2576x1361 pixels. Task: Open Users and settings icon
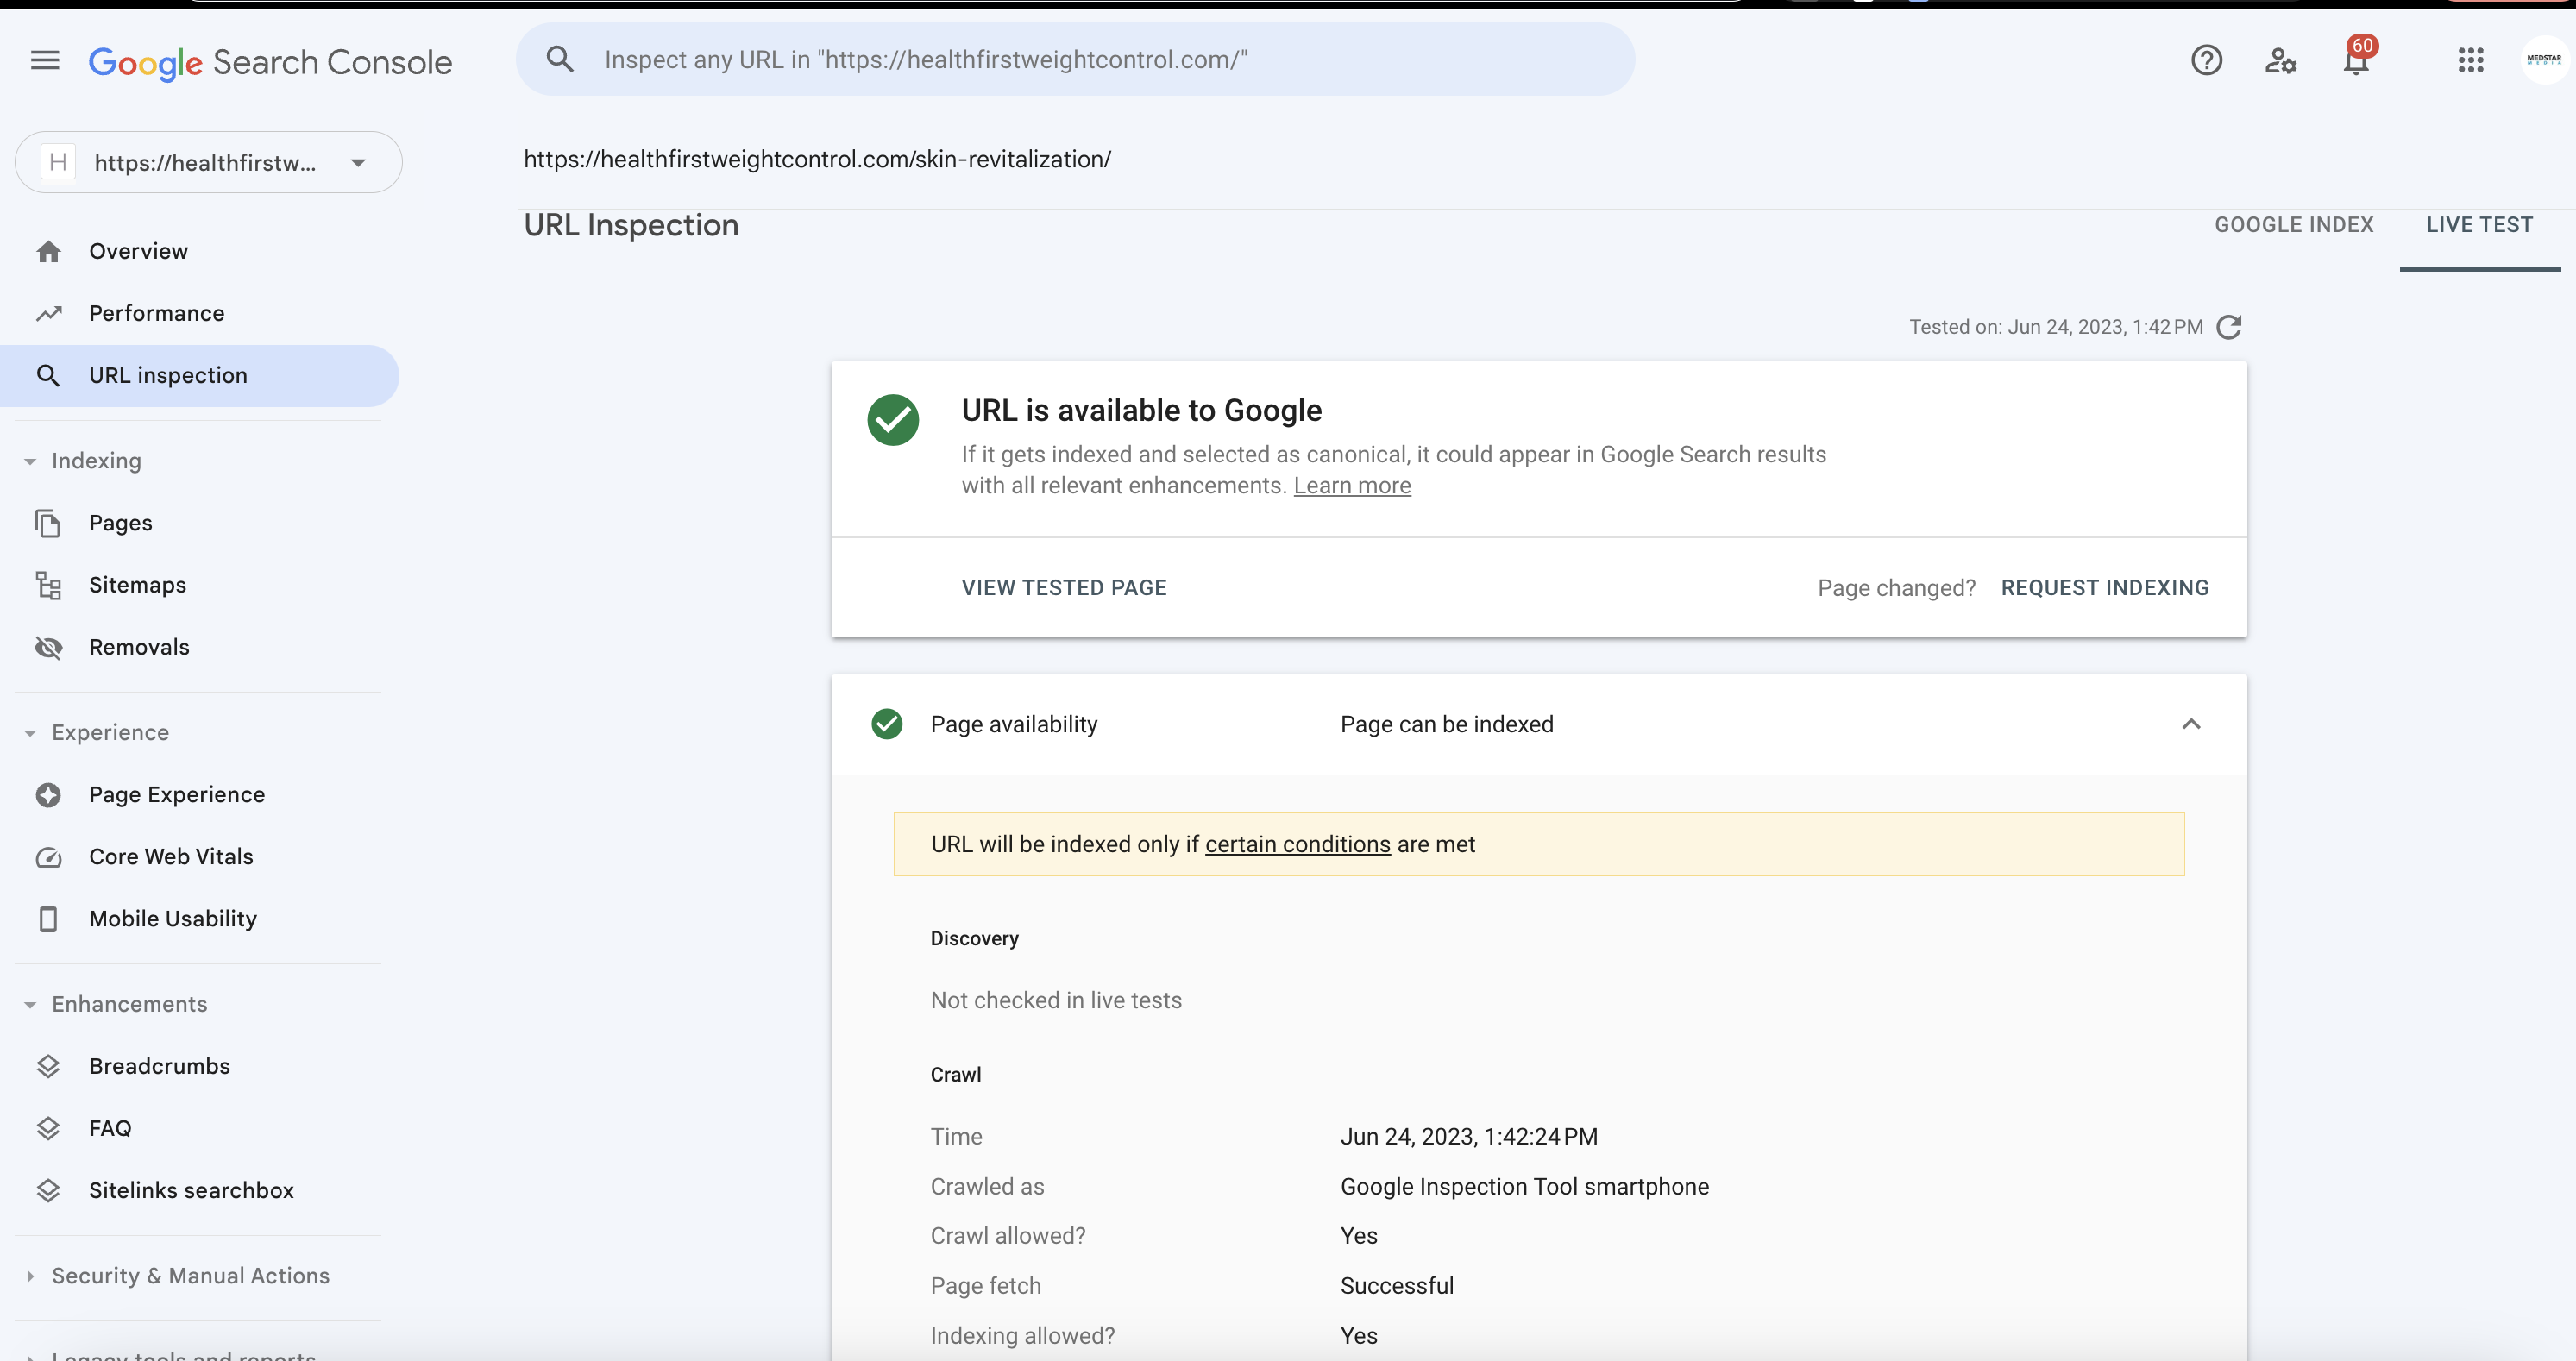[x=2281, y=61]
